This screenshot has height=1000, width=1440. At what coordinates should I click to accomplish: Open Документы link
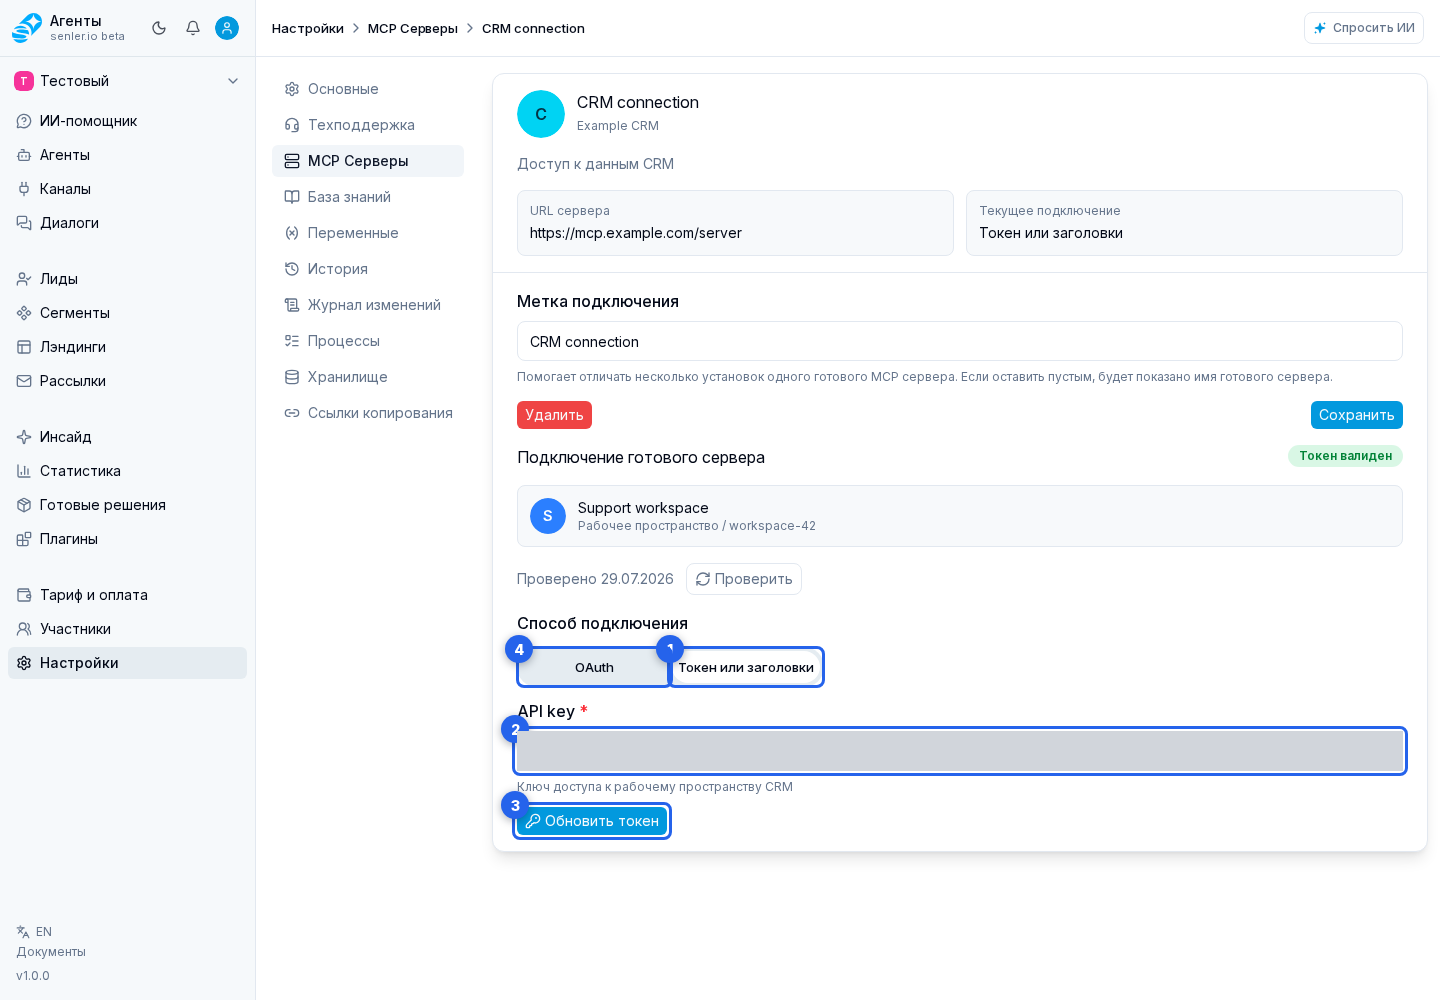[x=51, y=952]
